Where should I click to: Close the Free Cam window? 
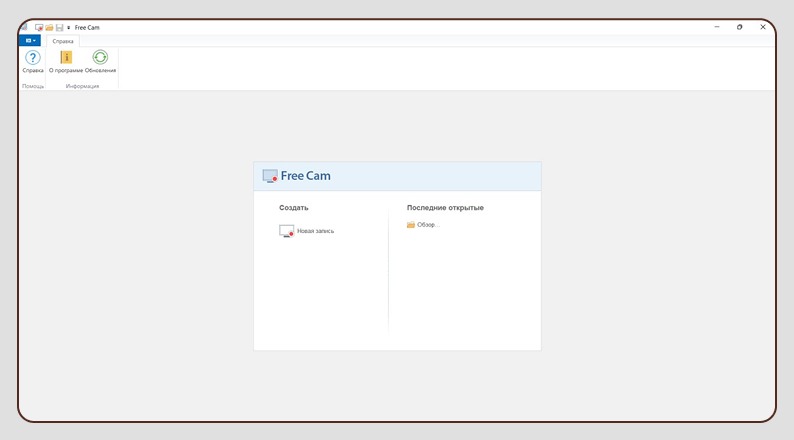(763, 27)
